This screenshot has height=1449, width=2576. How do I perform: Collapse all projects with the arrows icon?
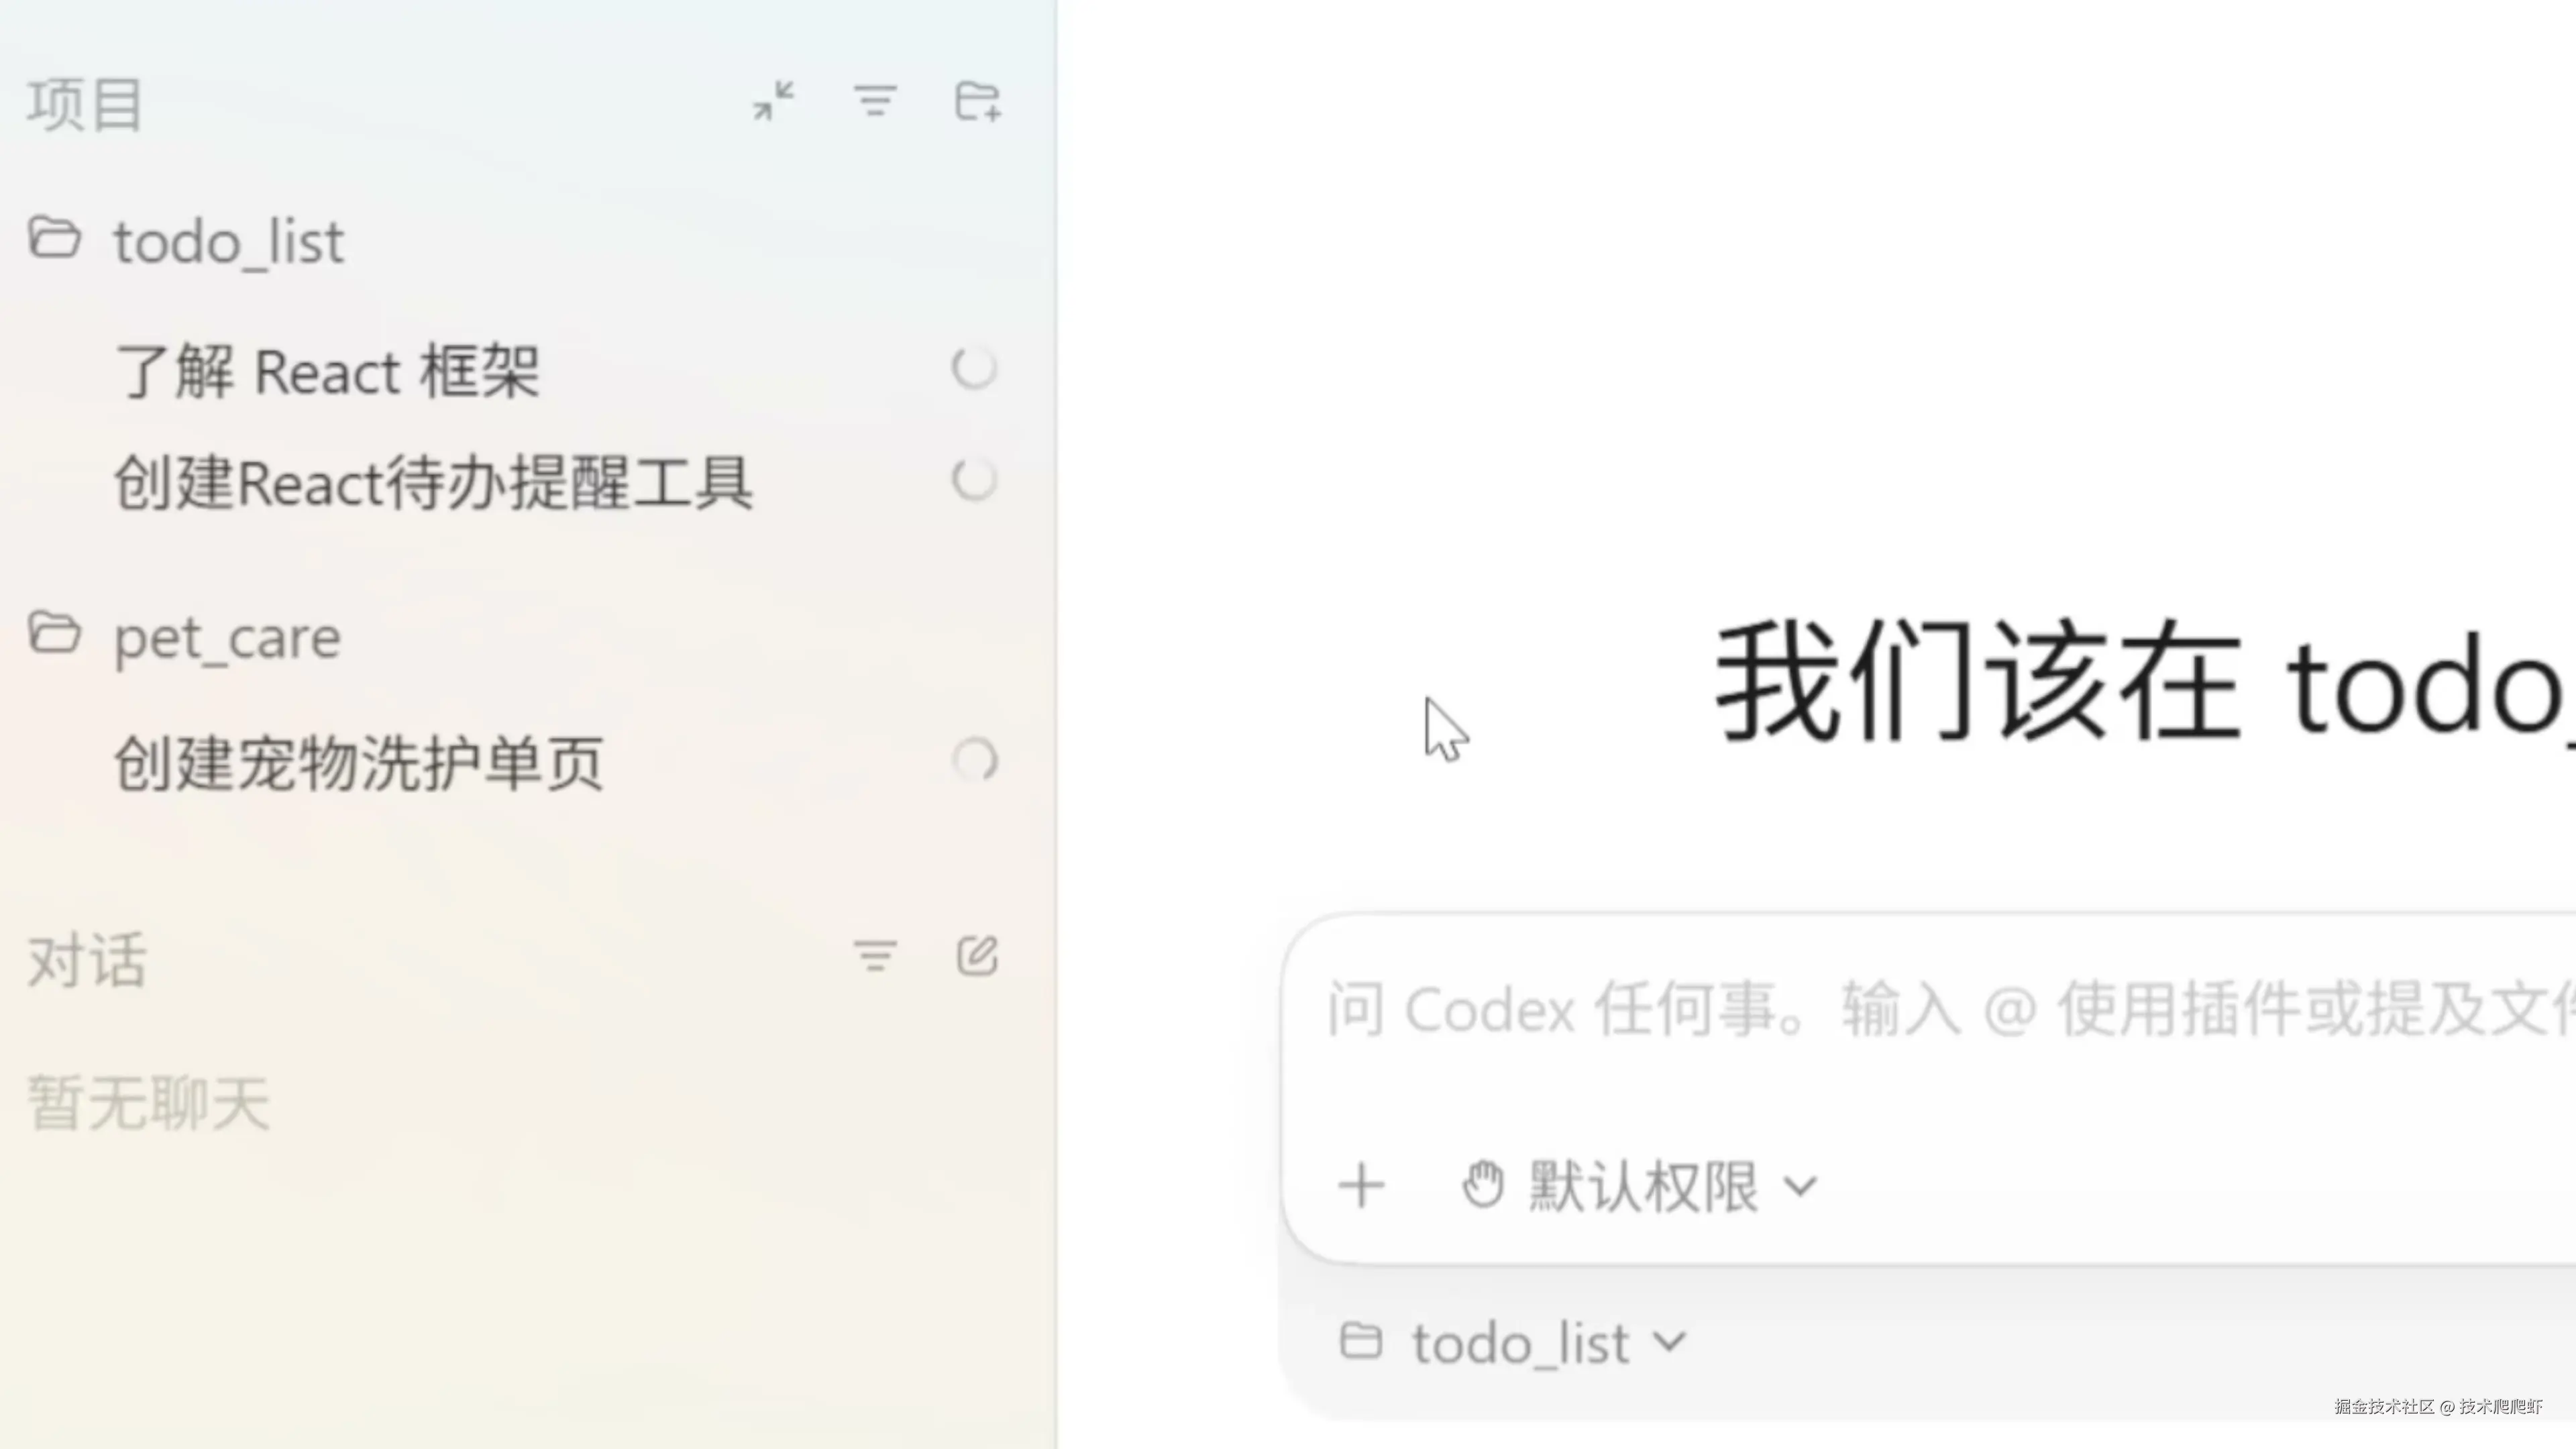click(774, 101)
